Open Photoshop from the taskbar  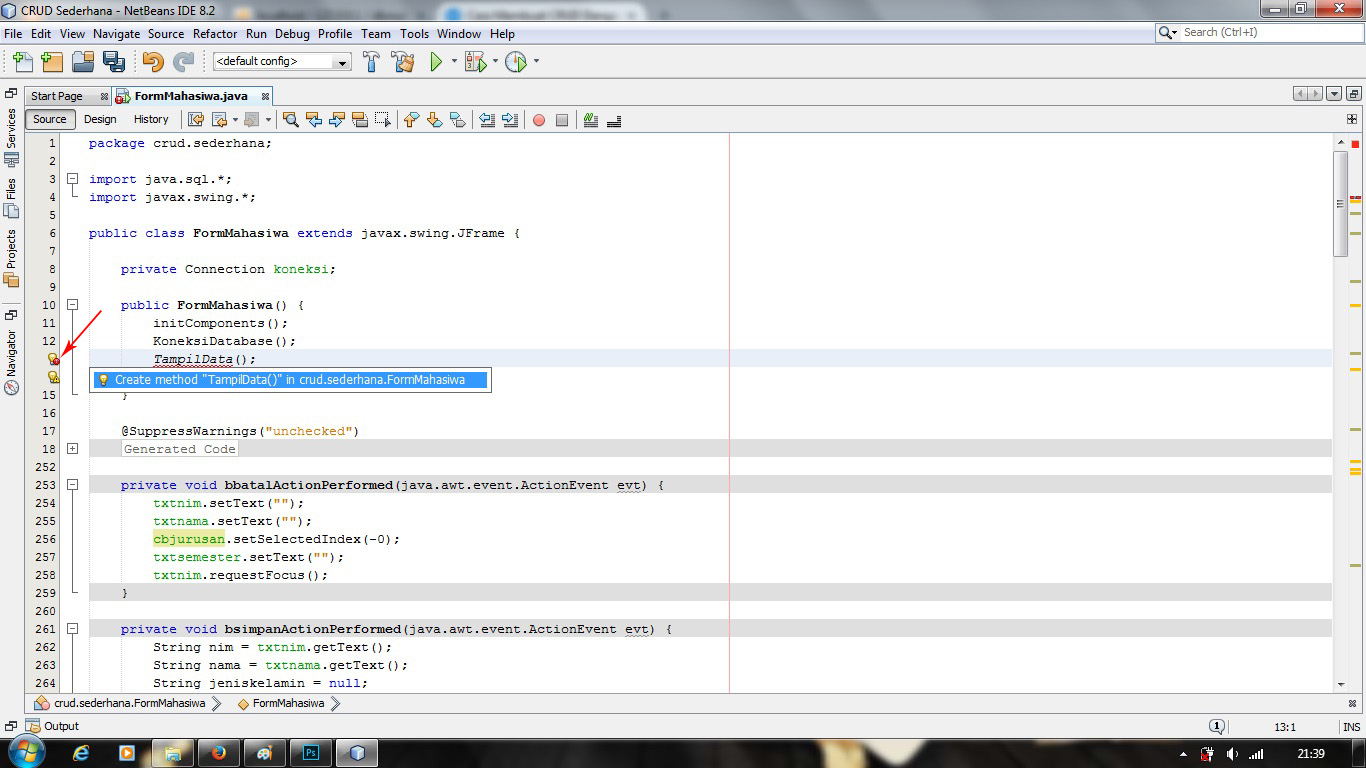[311, 753]
